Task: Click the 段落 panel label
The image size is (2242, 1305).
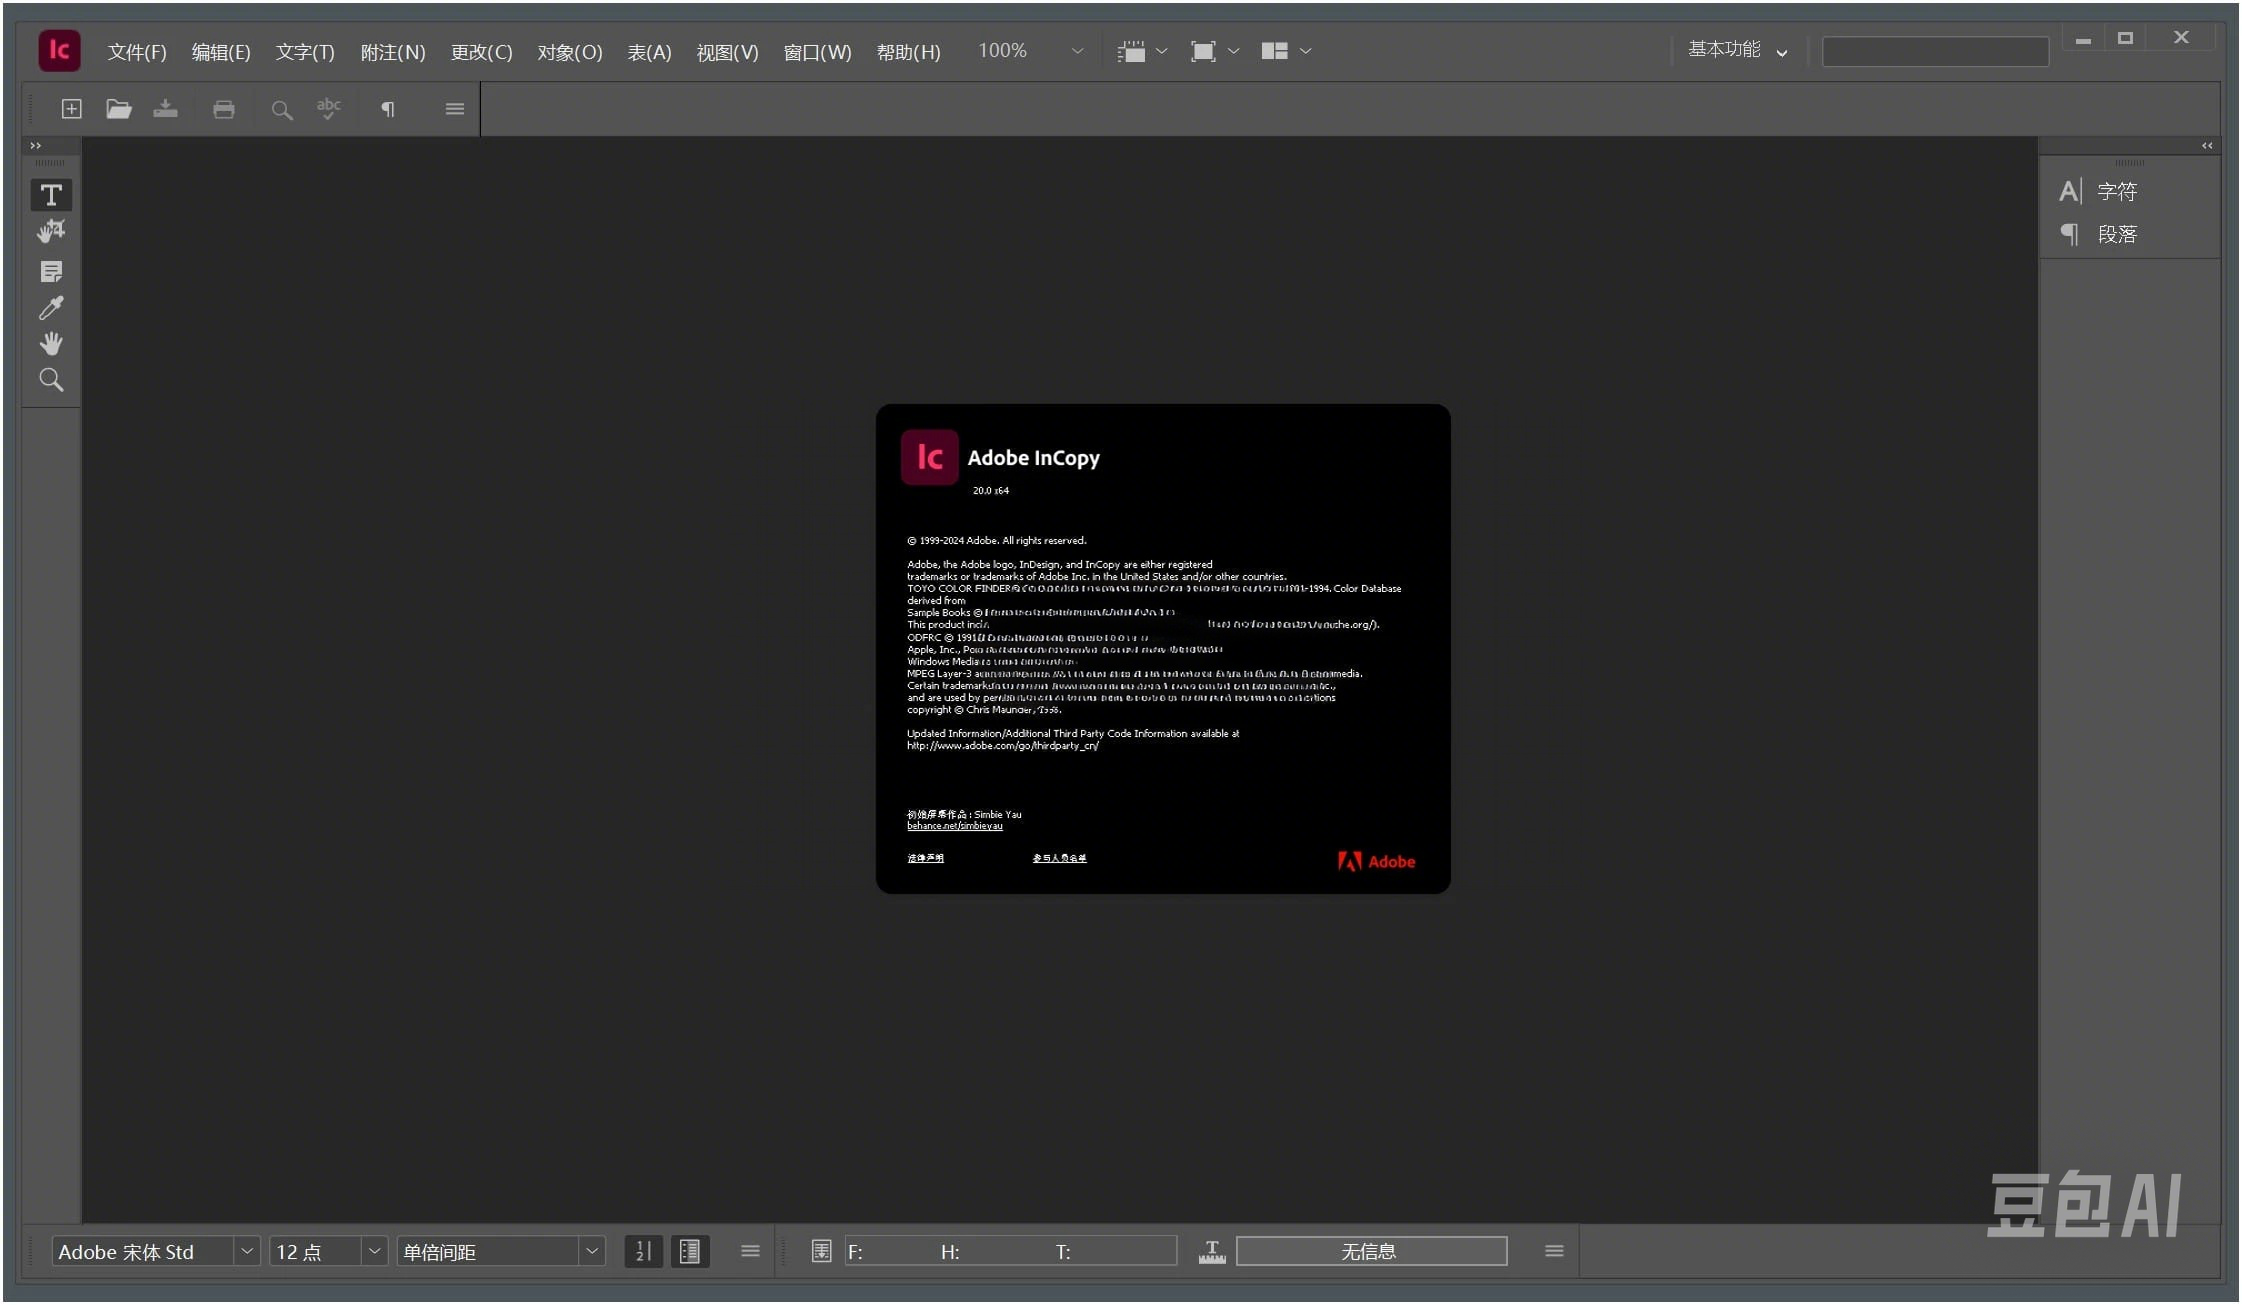Action: tap(2117, 235)
